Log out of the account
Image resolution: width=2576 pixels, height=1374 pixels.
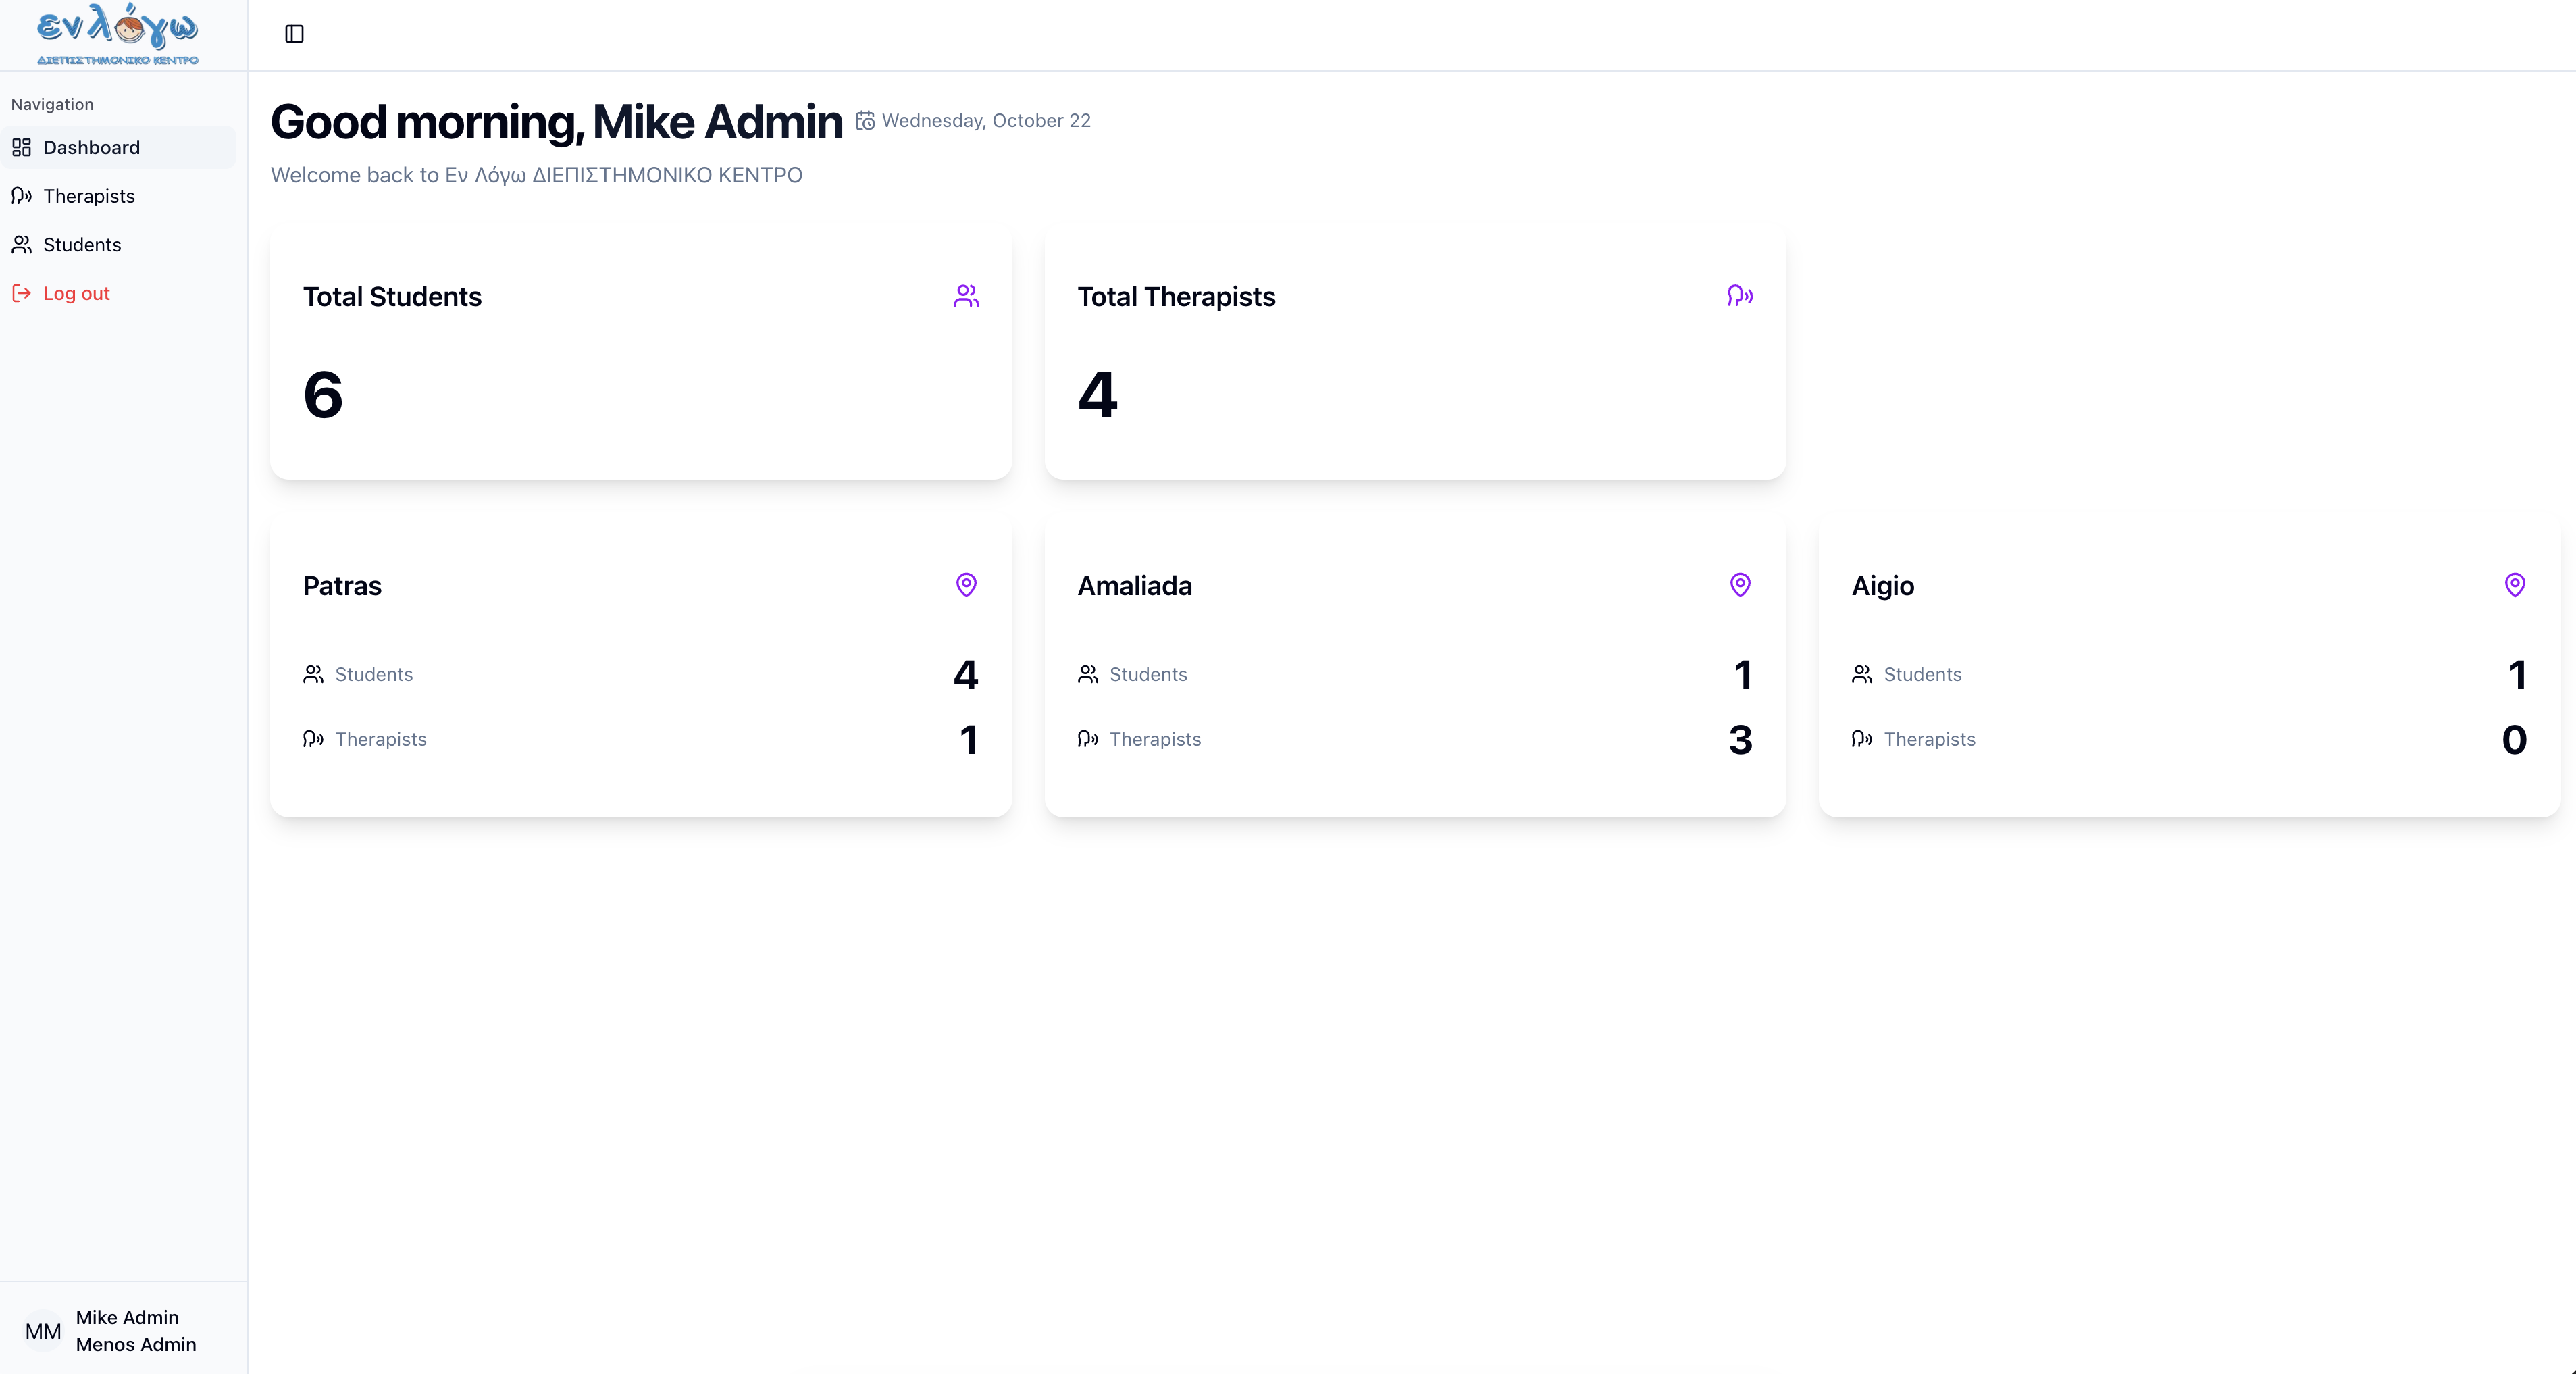[76, 294]
